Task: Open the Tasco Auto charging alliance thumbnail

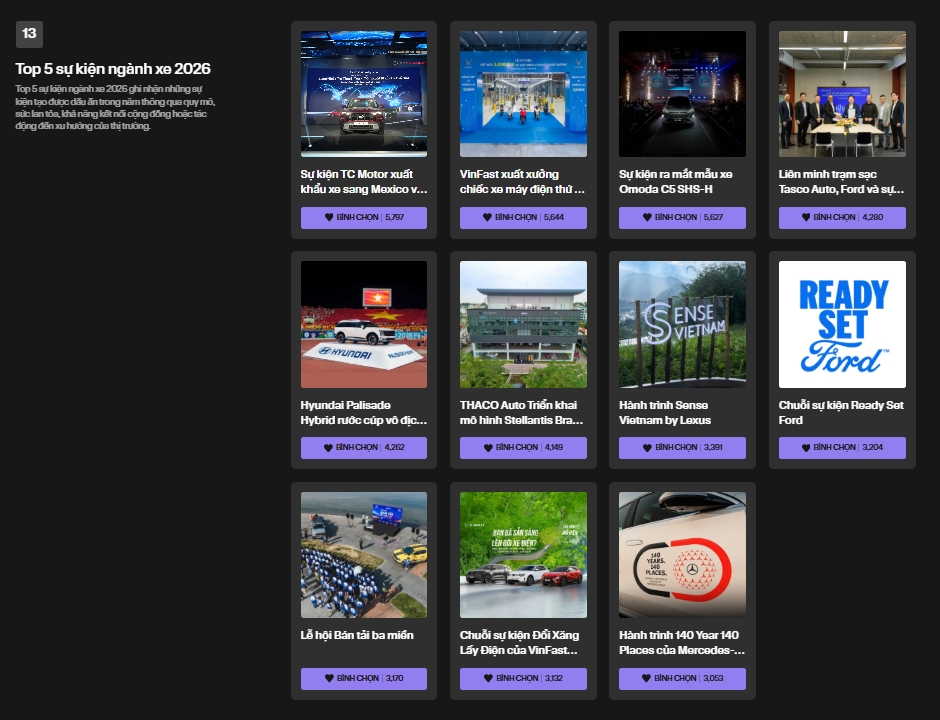Action: point(842,94)
